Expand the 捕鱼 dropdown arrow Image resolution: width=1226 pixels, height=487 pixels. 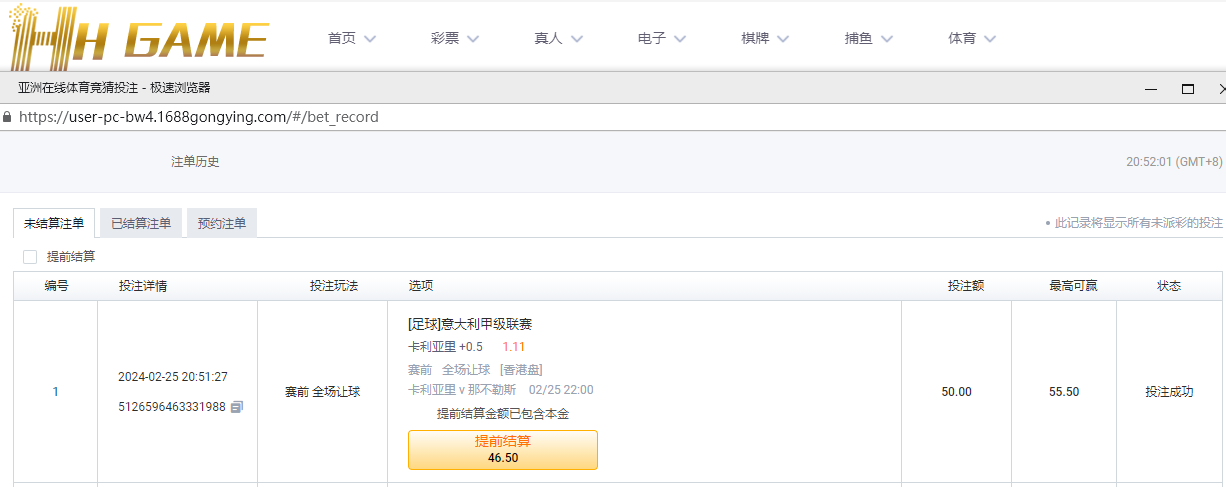(887, 39)
